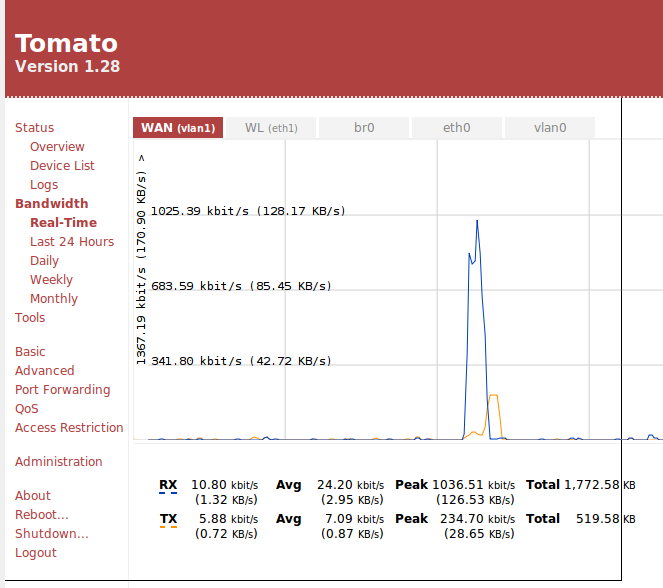This screenshot has height=588, width=663.
Task: Click TX Peak value 234.70 kbit/s
Action: (x=477, y=519)
